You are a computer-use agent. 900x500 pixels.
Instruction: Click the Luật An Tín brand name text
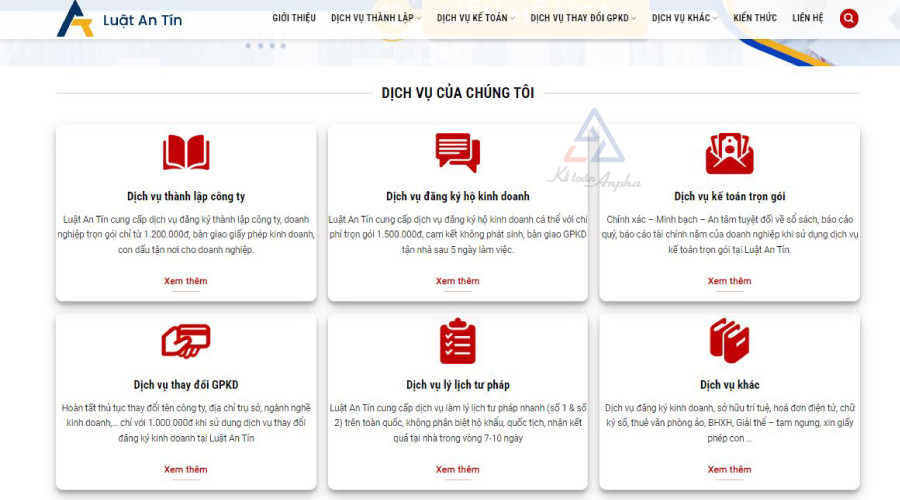(x=142, y=20)
